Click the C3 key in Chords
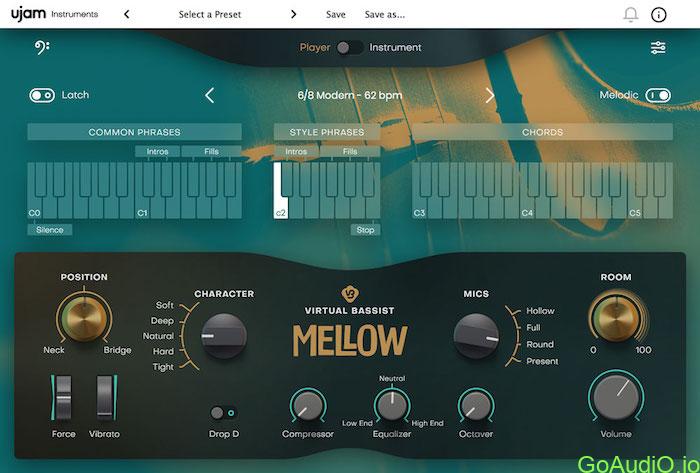 coord(420,207)
